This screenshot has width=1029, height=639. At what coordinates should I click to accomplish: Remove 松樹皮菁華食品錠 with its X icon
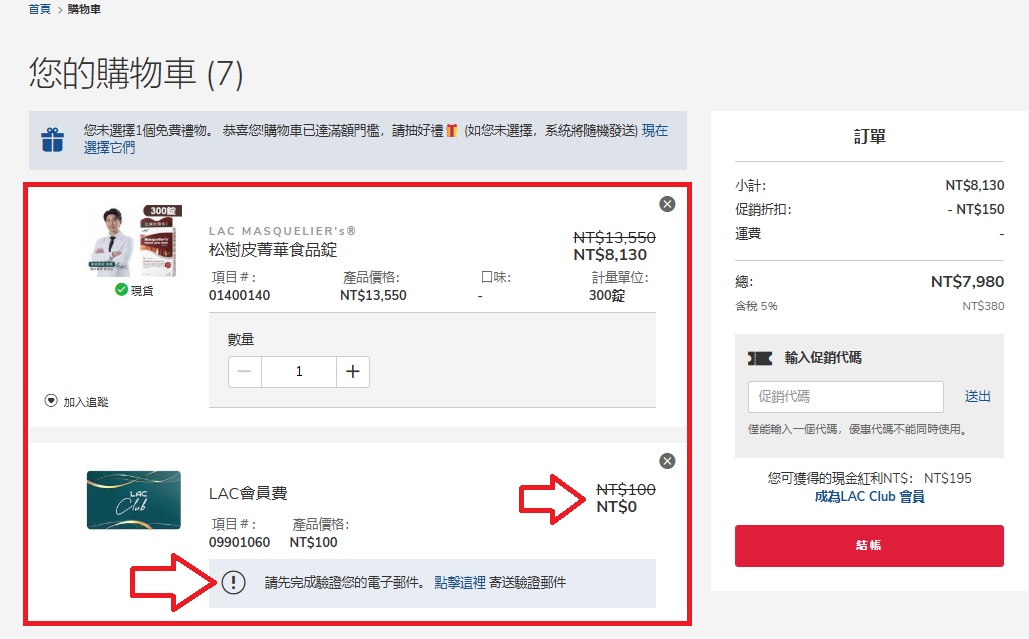[x=667, y=204]
